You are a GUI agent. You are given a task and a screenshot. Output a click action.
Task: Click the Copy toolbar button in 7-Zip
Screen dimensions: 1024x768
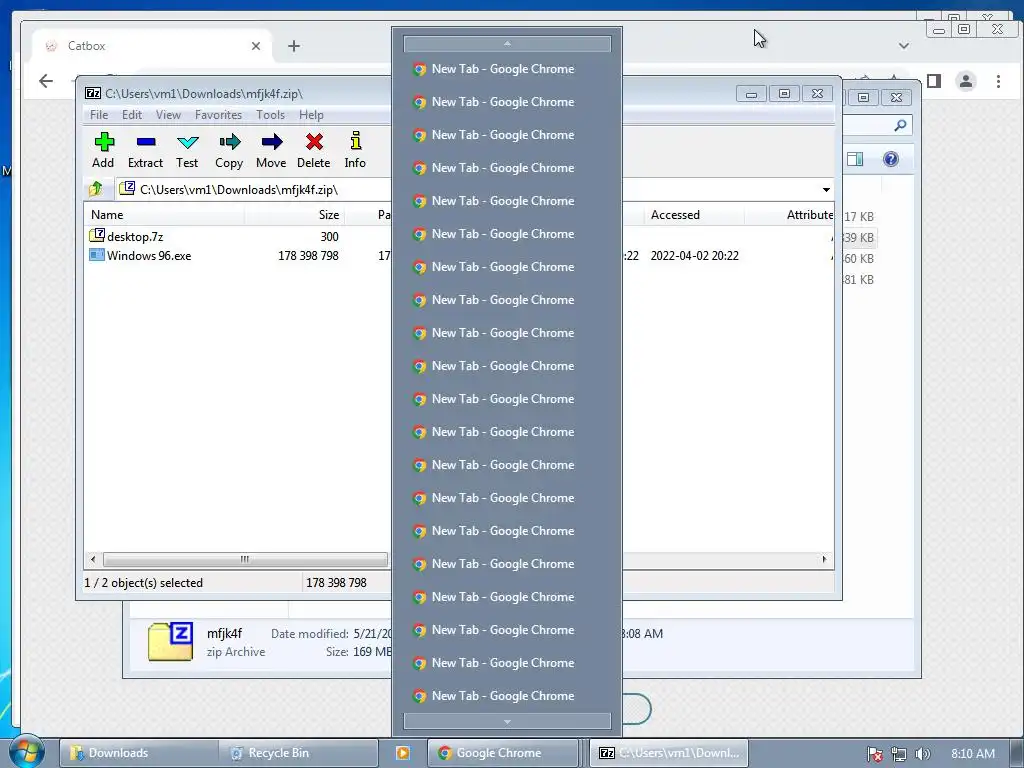point(229,151)
